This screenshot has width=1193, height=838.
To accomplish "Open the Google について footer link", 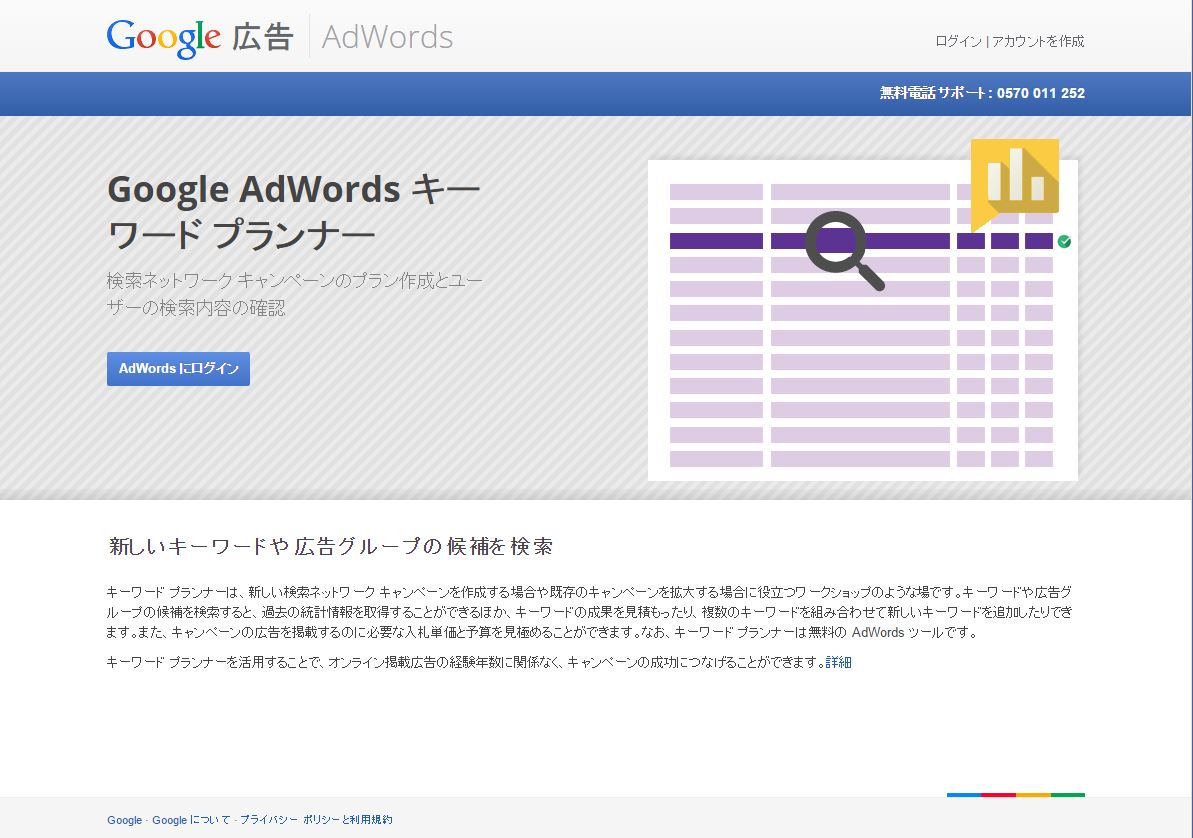I will (x=191, y=820).
